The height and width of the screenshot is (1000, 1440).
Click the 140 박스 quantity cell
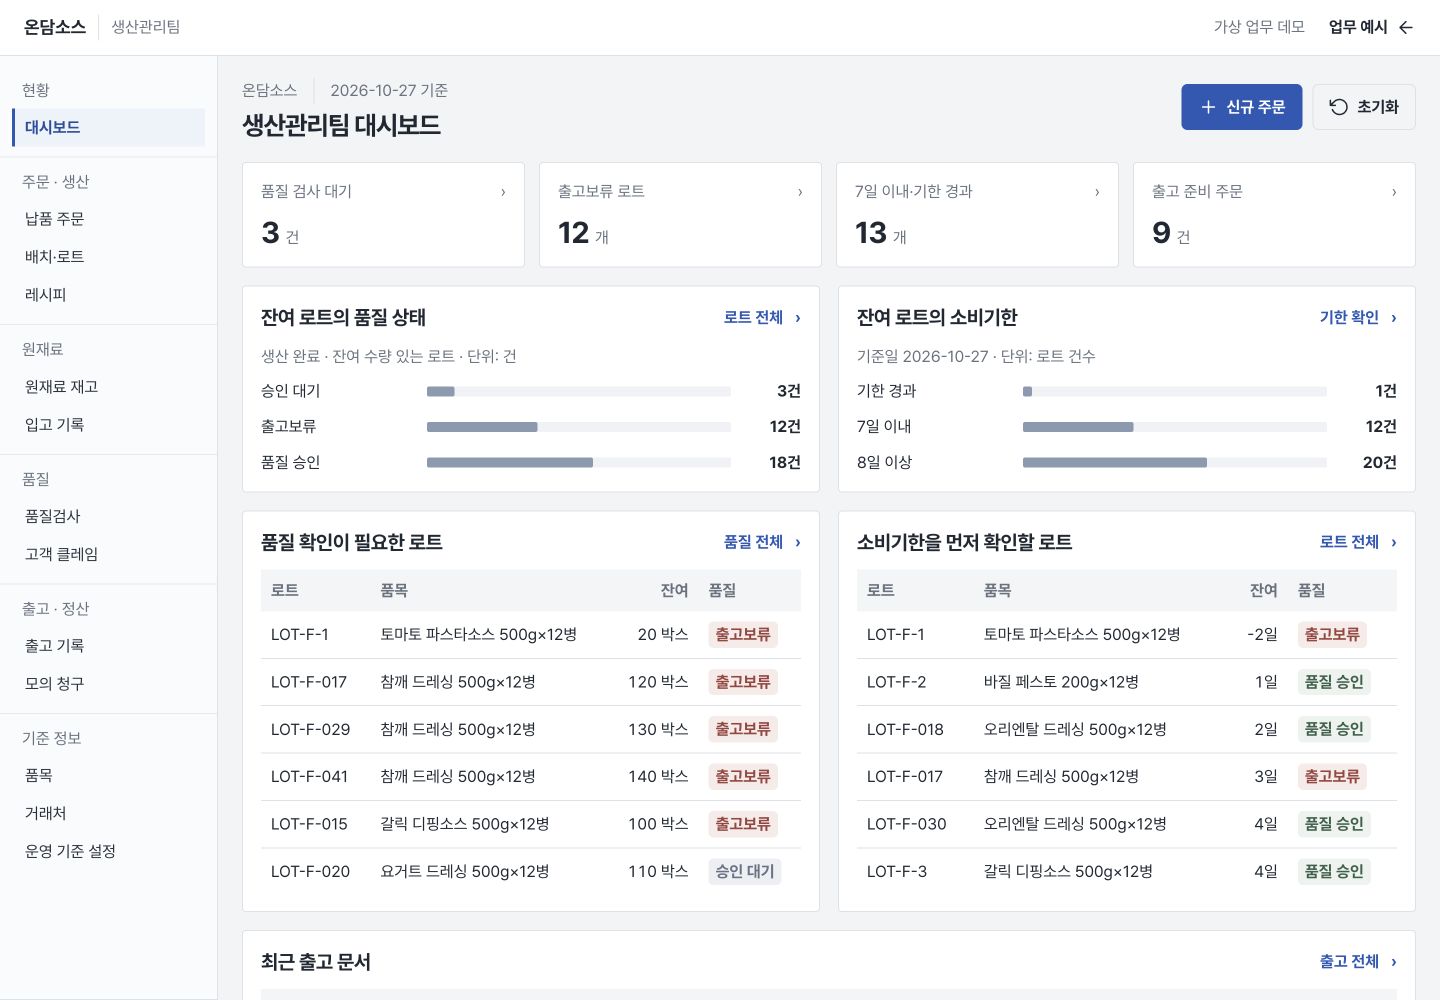658,777
